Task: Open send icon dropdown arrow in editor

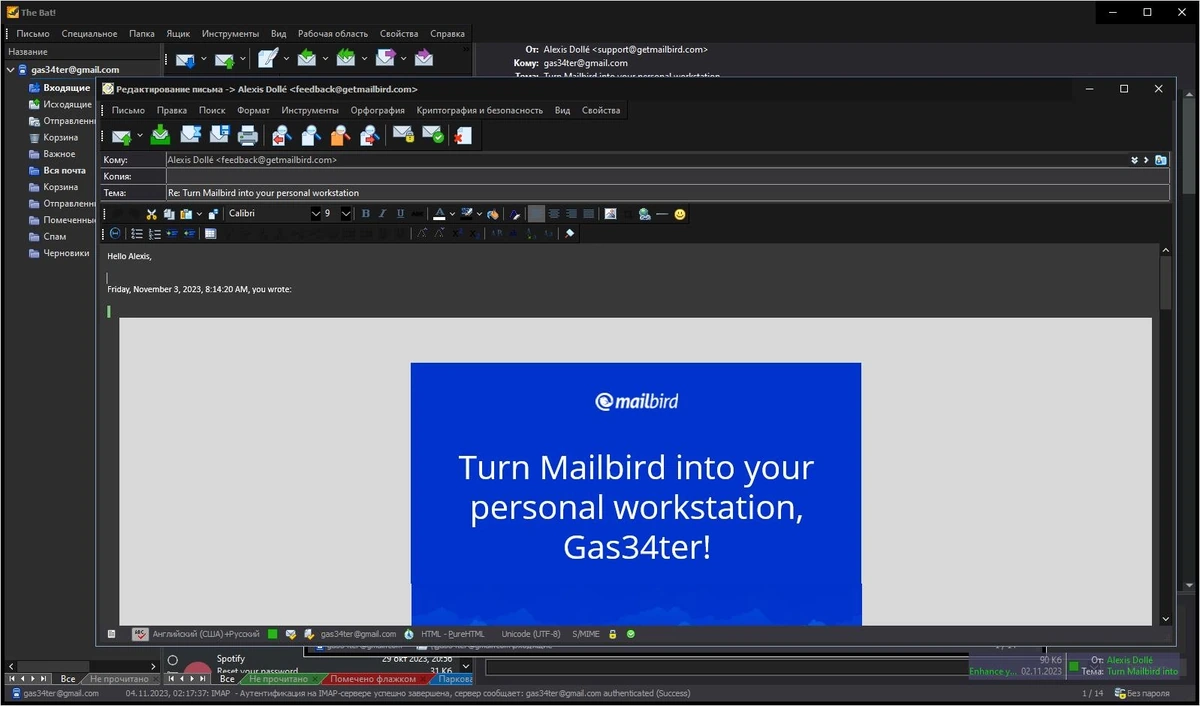Action: 140,136
